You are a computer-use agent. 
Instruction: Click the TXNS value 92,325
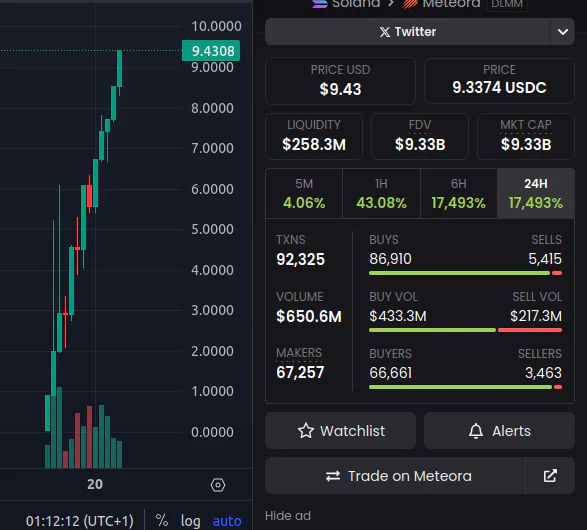(300, 259)
